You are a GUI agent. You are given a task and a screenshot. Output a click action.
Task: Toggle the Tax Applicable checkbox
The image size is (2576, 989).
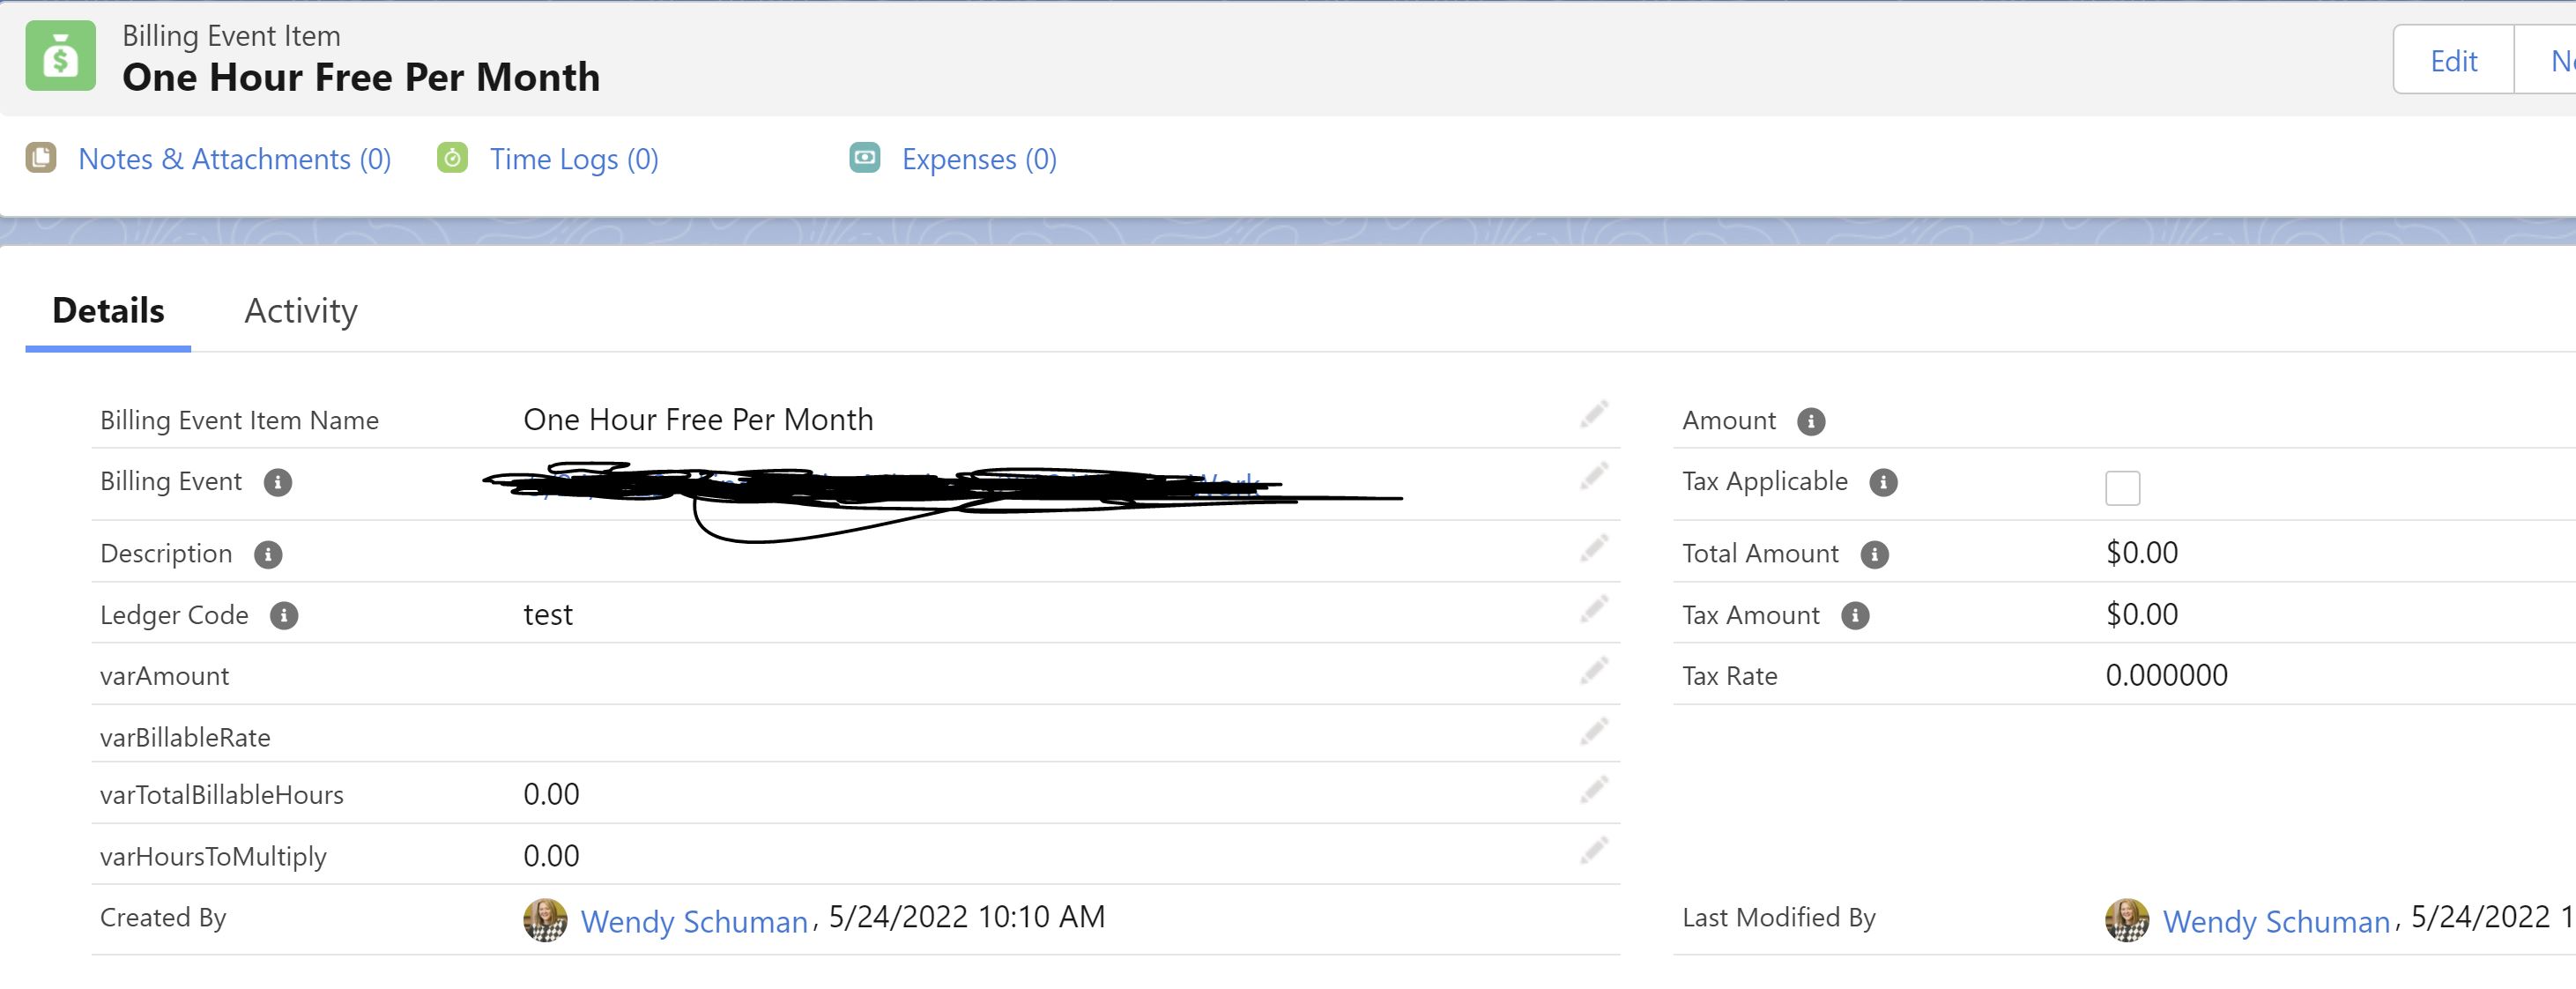tap(2122, 488)
